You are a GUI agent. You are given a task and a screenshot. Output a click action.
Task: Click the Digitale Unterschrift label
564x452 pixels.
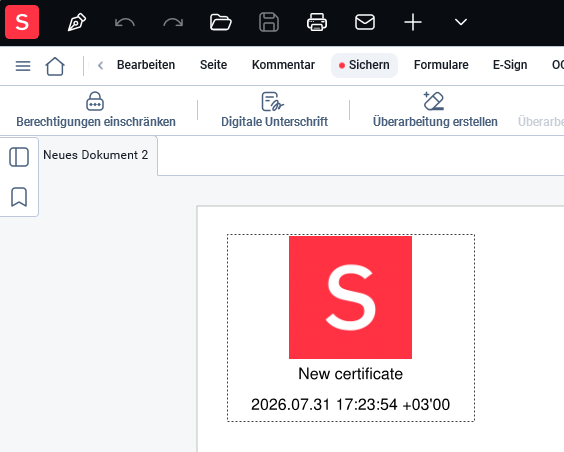(x=274, y=122)
